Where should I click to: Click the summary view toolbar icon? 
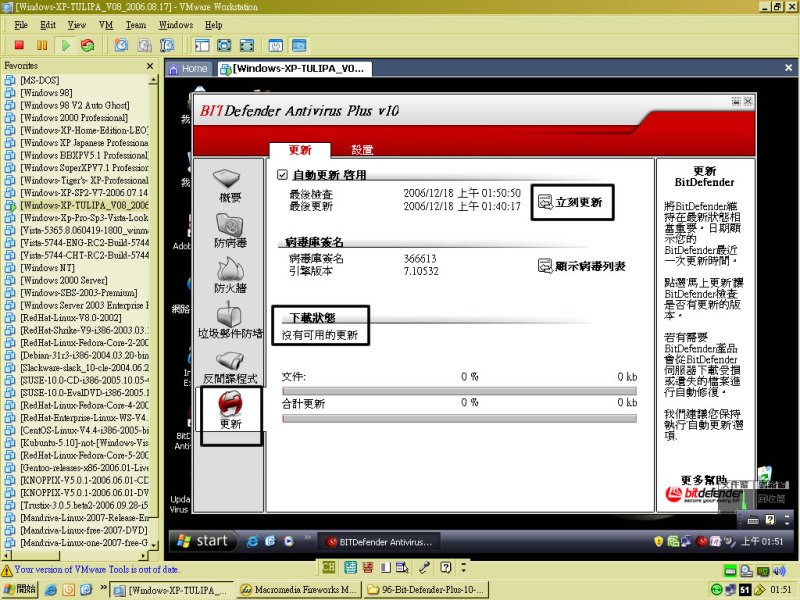(276, 45)
